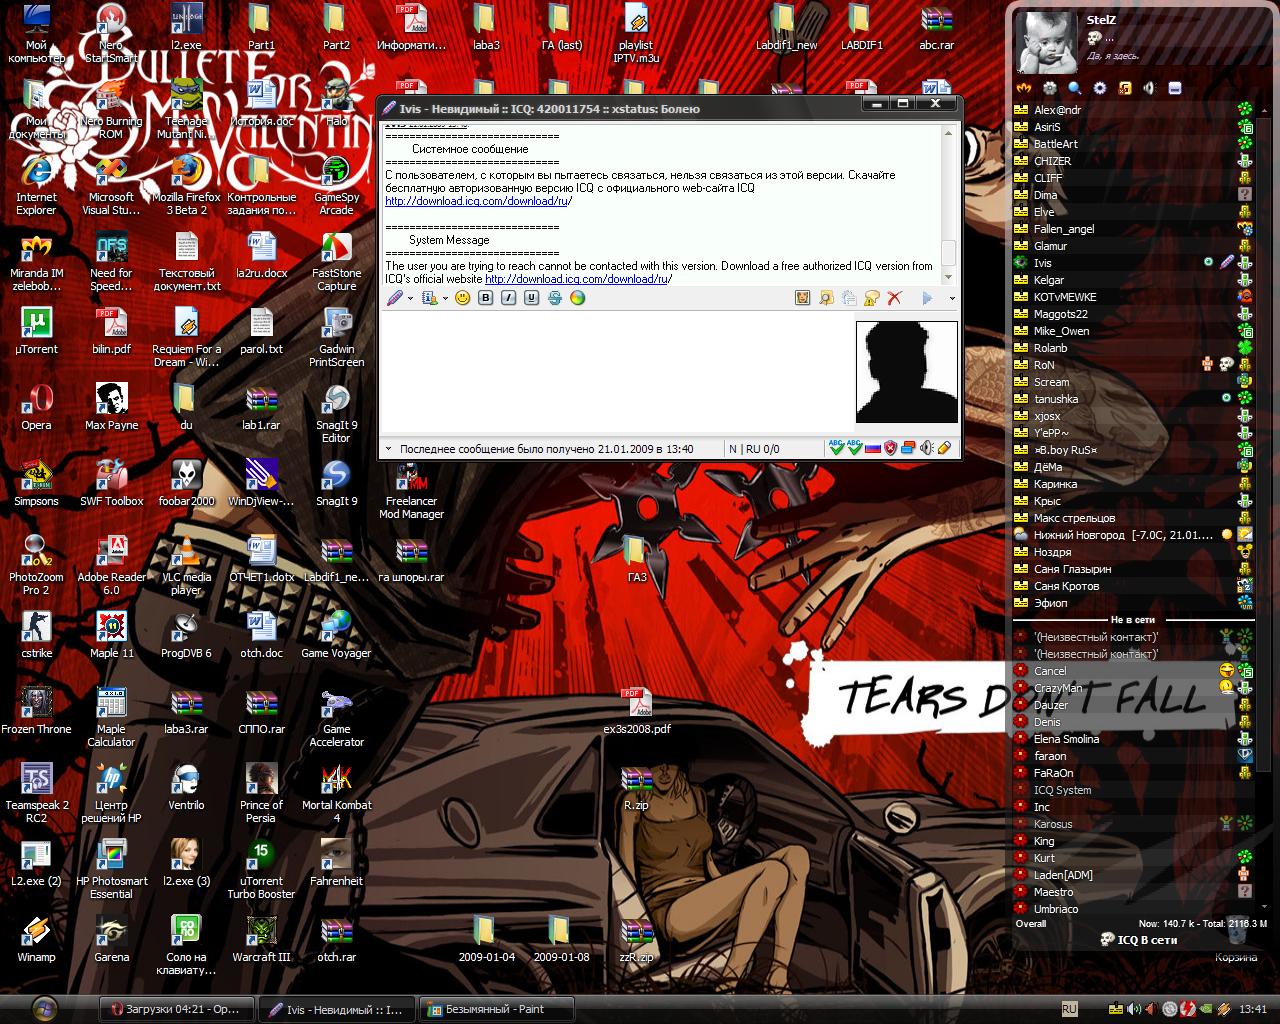Click the Miranda main menu flame icon
Screen dimensions: 1280x1024
(1023, 88)
